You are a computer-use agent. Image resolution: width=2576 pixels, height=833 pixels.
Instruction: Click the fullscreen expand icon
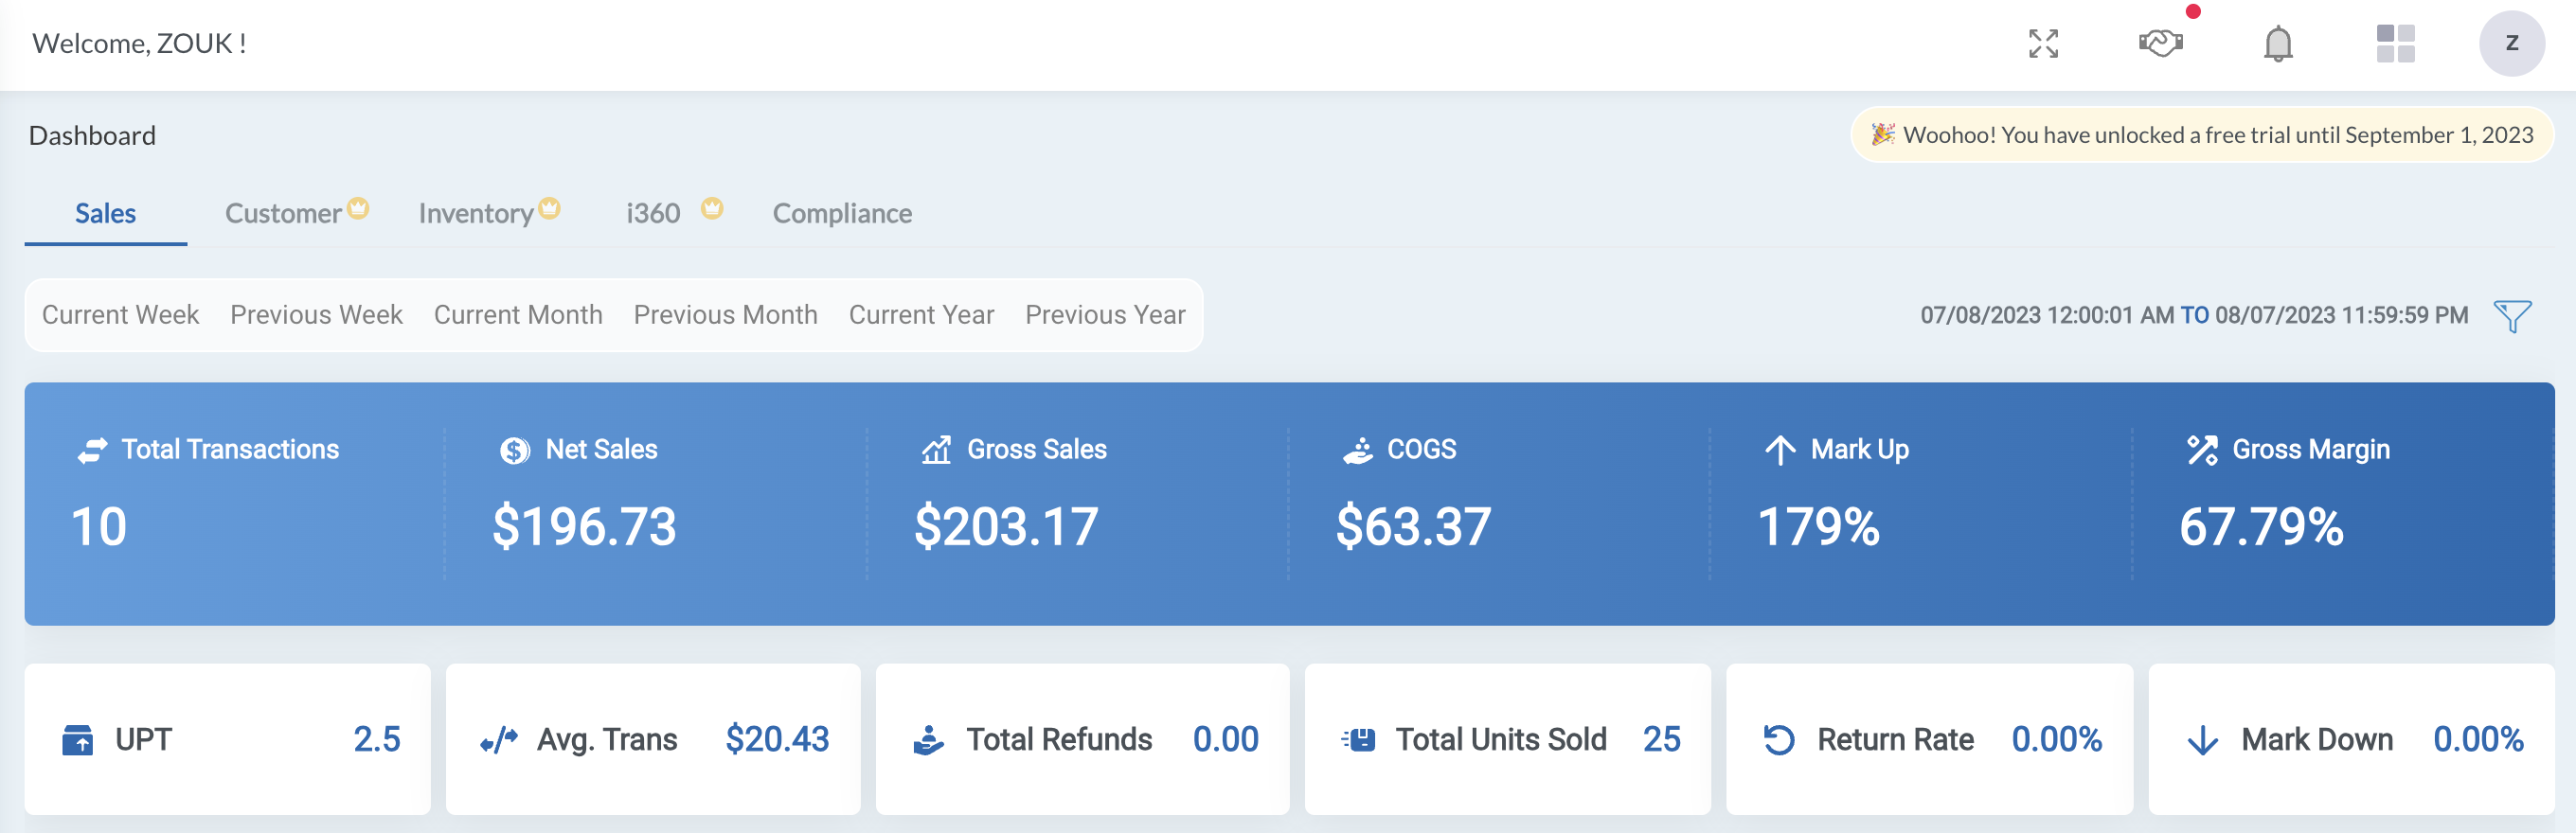tap(2043, 44)
